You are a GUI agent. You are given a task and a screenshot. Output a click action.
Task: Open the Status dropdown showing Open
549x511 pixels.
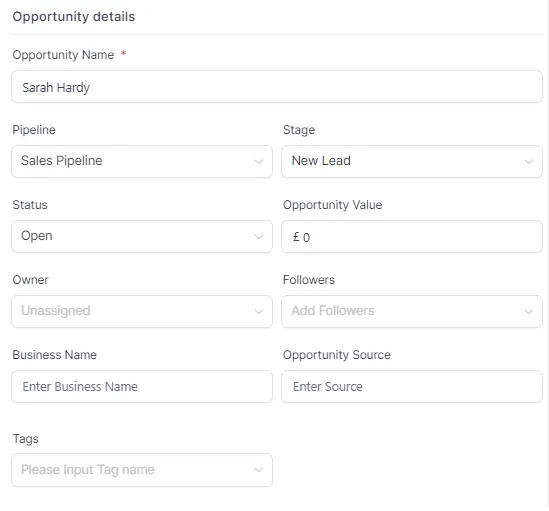click(x=142, y=236)
